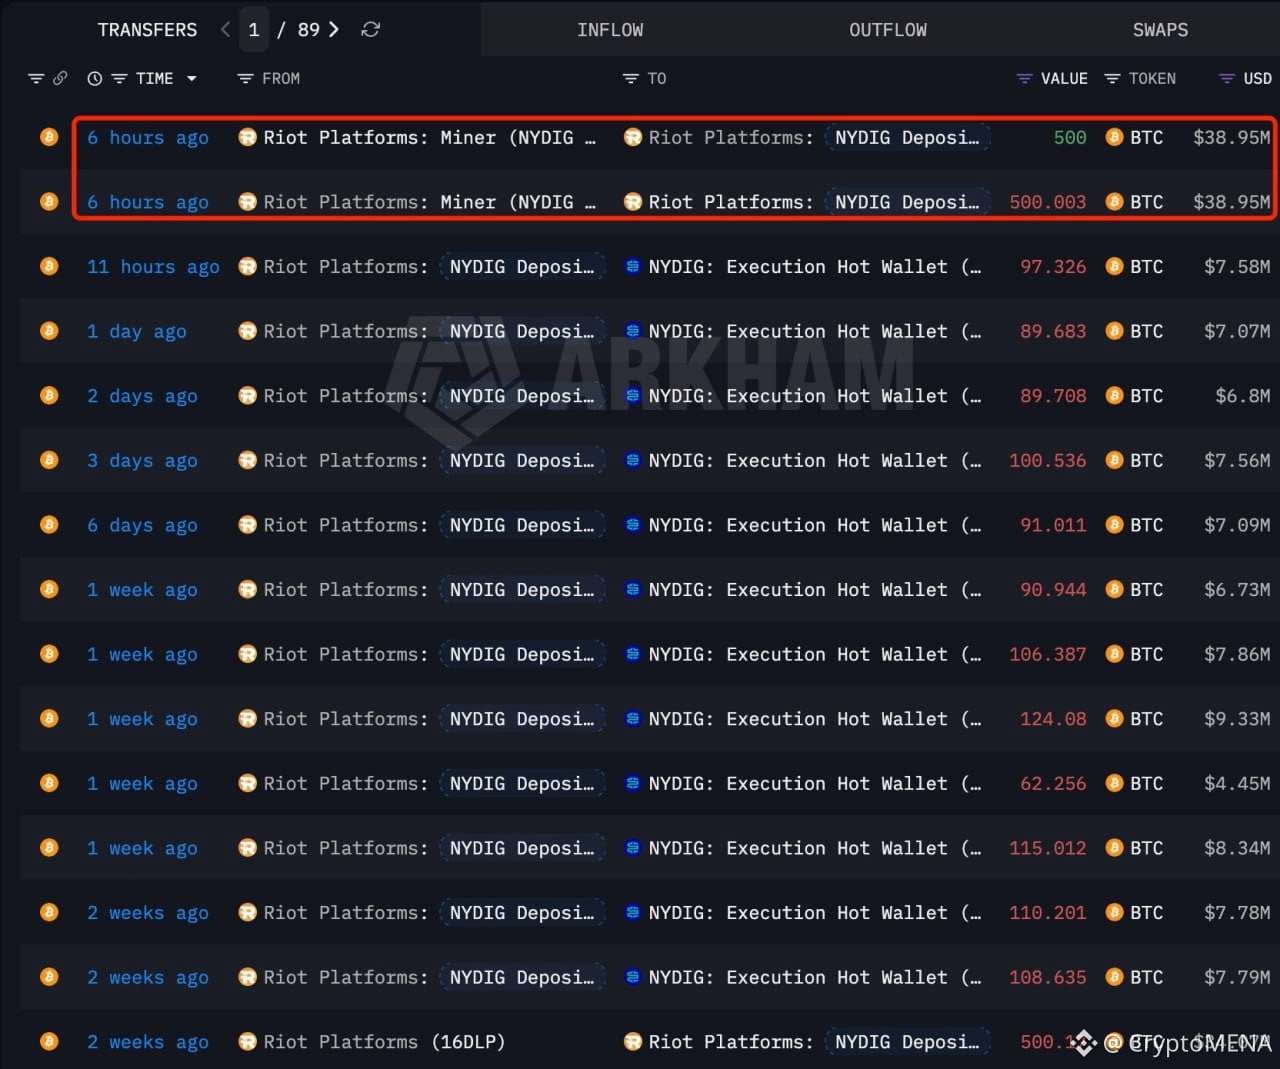
Task: Click the Bitcoin chain icon on the 11 hours ago row
Action: pos(49,266)
